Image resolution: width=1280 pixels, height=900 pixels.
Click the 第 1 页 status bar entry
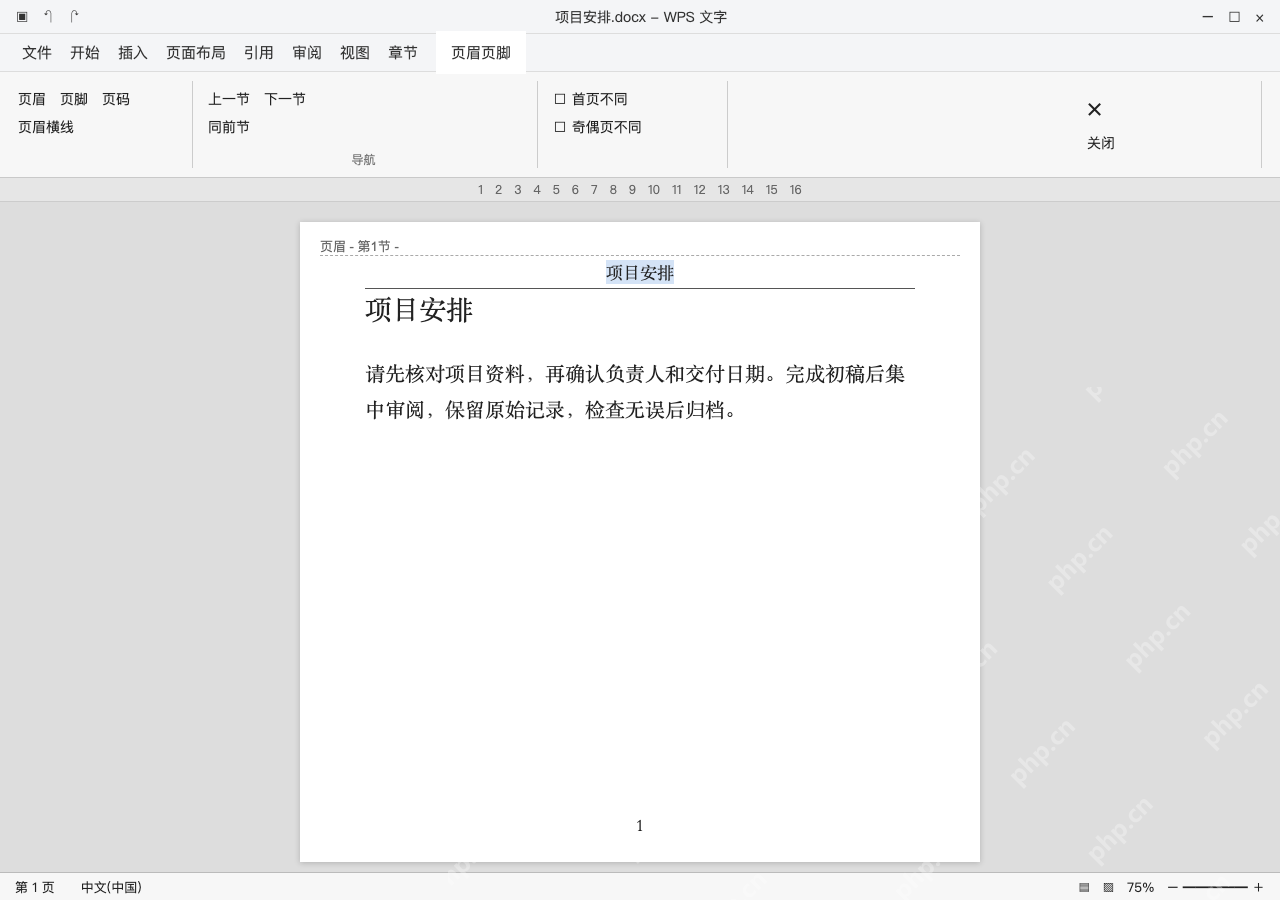35,887
